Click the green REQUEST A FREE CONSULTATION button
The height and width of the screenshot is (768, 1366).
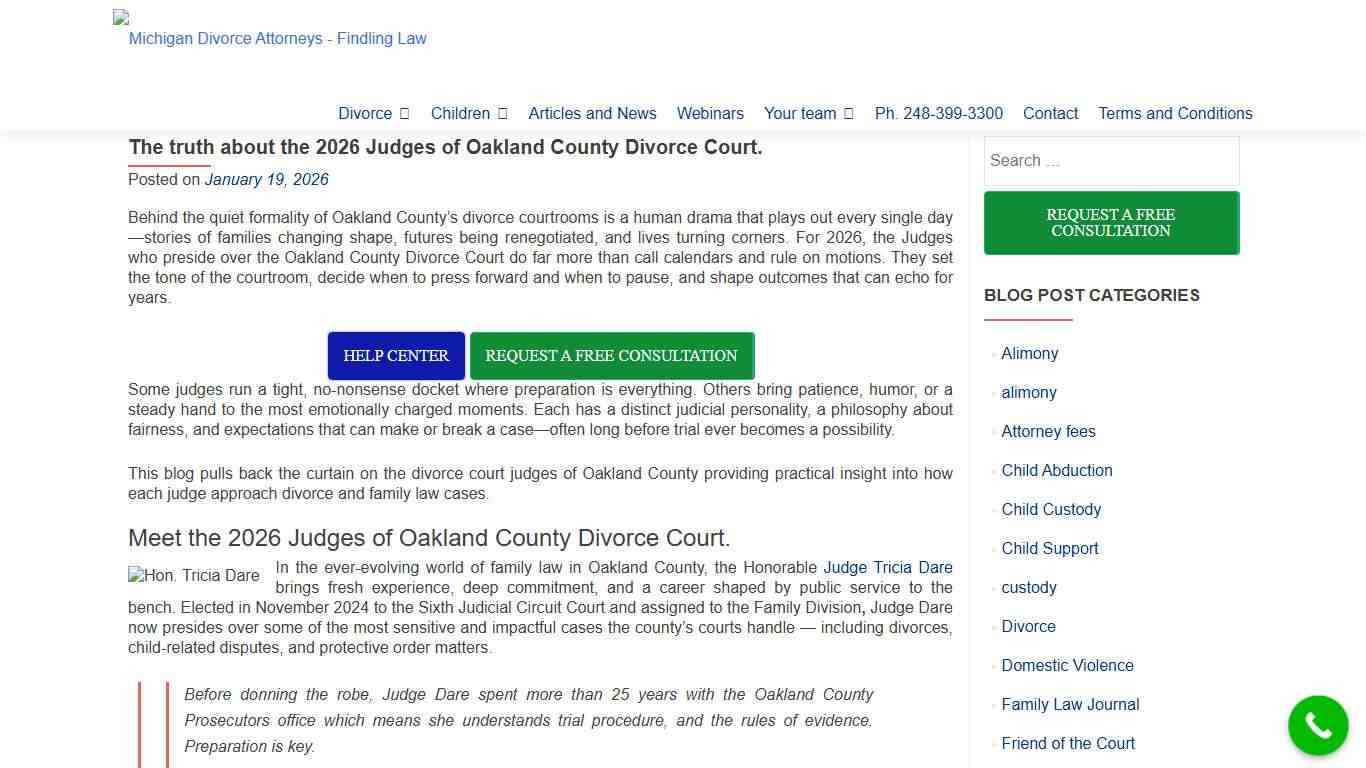(x=611, y=355)
